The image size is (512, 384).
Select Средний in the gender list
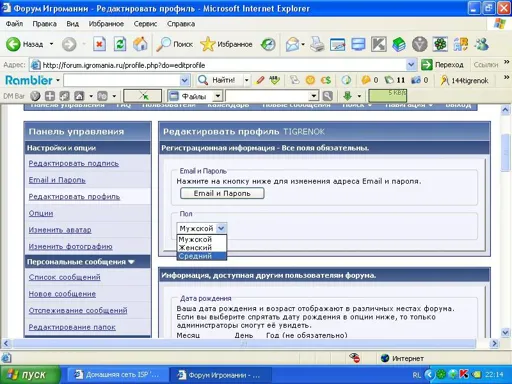pyautogui.click(x=201, y=256)
